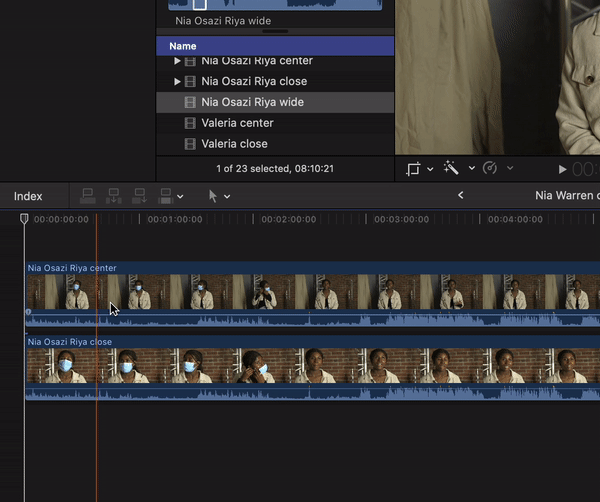This screenshot has height=502, width=600.
Task: Open the edit options dropdown beside Overwrite
Action: 180,197
